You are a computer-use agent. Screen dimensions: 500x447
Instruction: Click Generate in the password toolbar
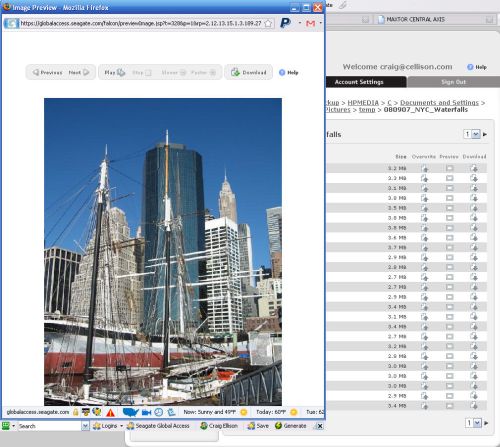[x=291, y=426]
